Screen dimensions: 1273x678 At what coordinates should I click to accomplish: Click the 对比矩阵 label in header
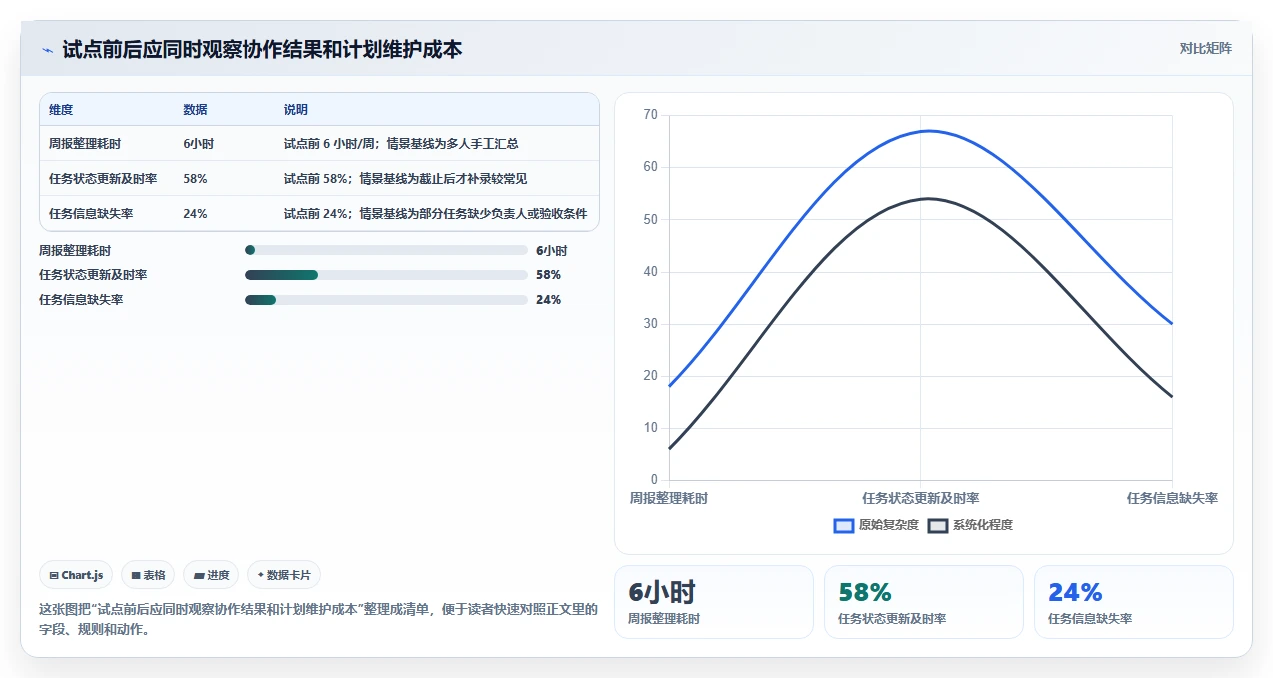1205,48
